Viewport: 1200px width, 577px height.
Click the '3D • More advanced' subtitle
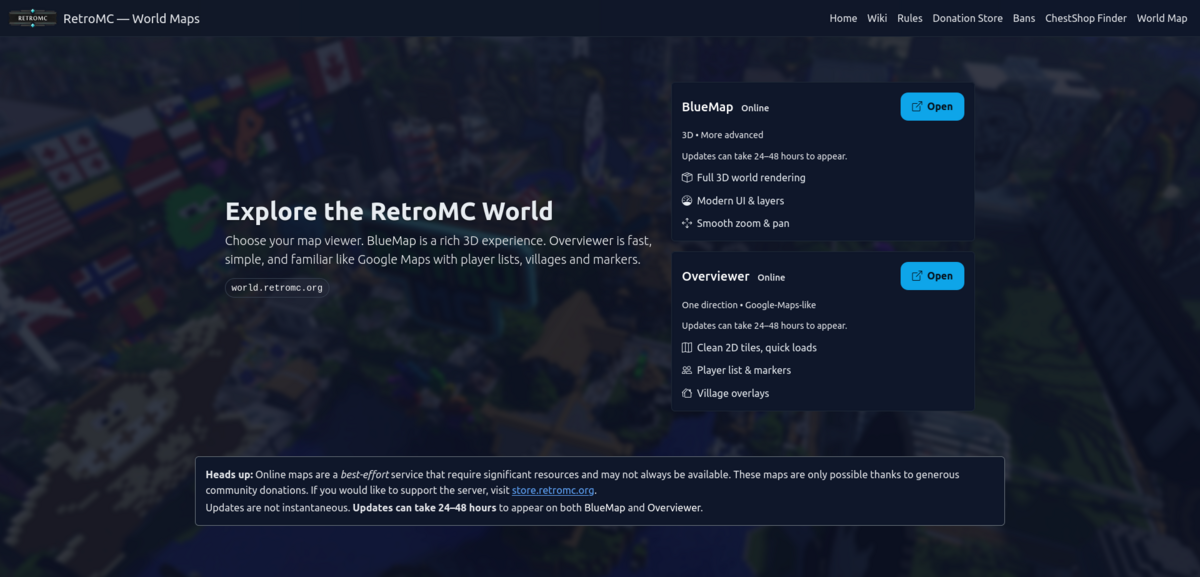pos(722,135)
